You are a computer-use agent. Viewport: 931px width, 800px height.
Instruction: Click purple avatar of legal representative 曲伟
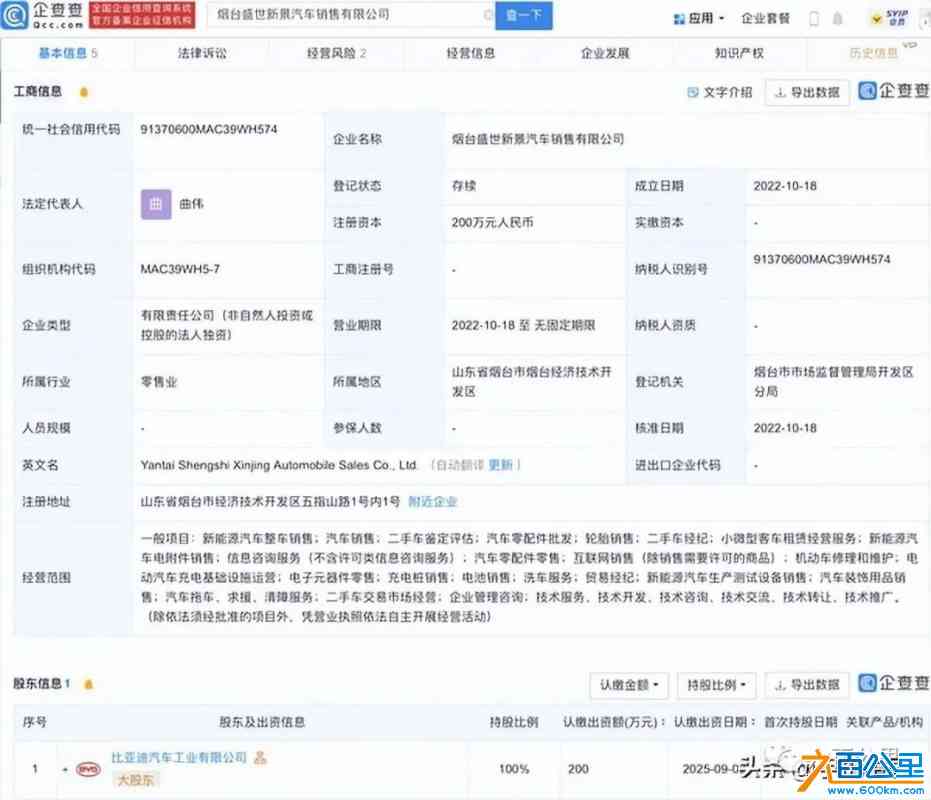[156, 204]
